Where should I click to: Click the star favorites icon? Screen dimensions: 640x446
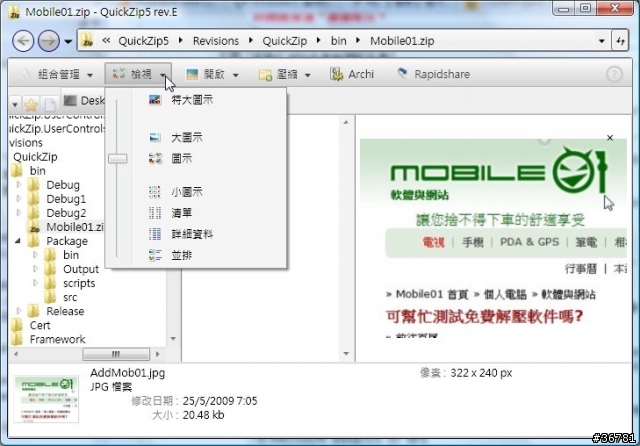tap(31, 105)
